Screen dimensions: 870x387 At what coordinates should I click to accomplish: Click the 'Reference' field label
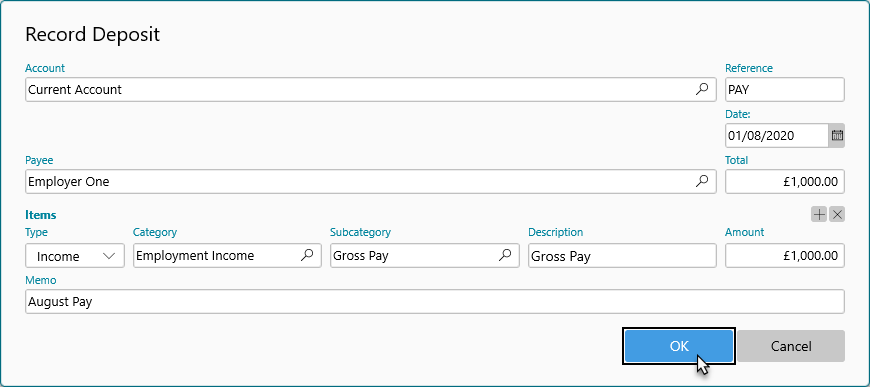pos(748,68)
